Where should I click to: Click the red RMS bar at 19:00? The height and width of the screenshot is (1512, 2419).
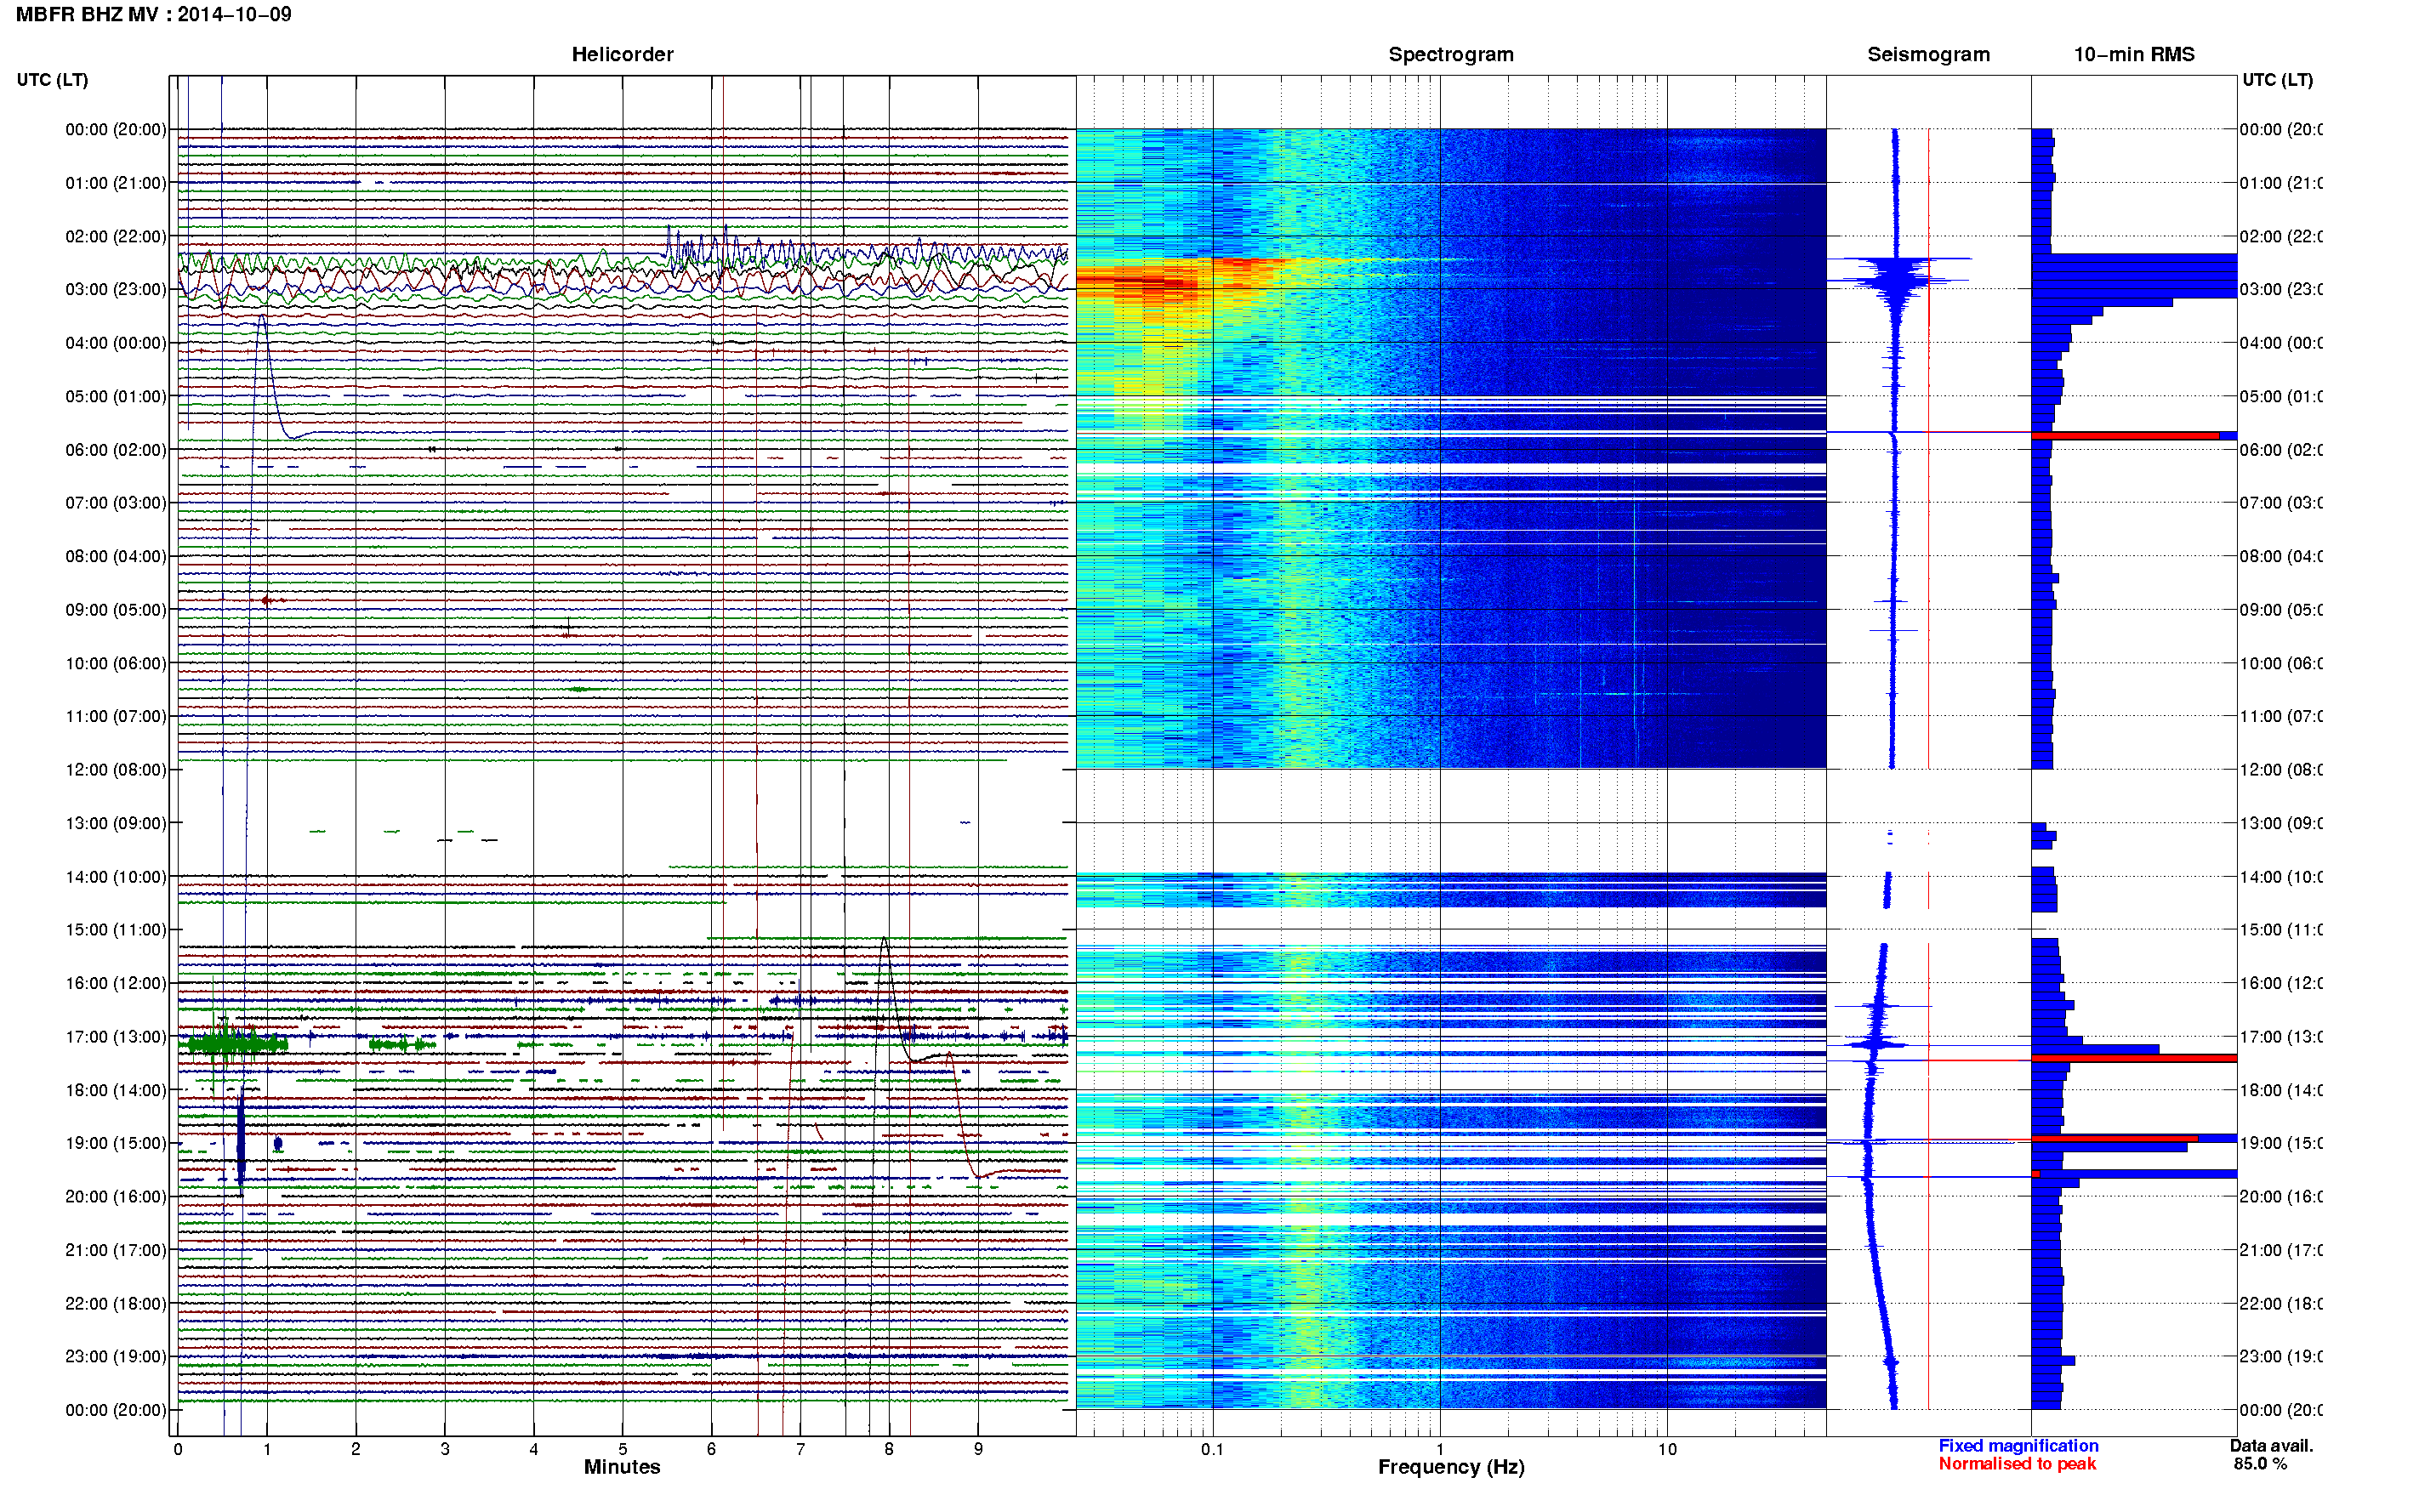coord(2114,1138)
